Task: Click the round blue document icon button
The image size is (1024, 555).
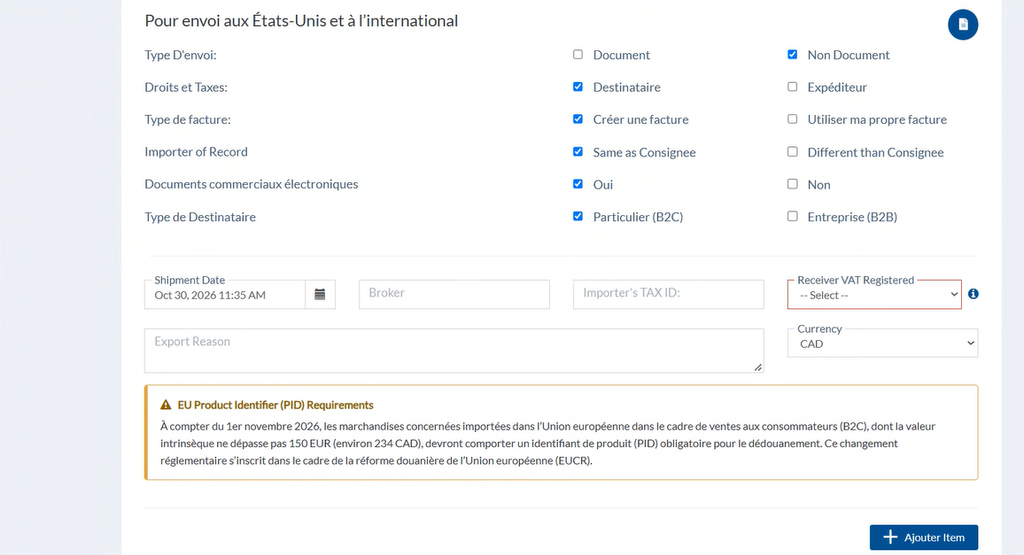Action: point(963,25)
